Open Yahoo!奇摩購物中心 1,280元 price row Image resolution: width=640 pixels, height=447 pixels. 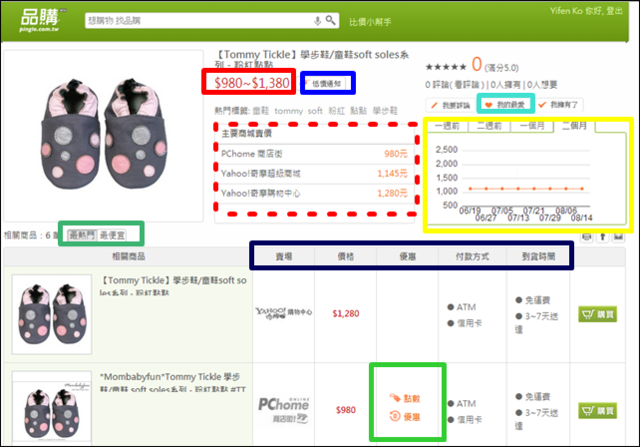click(314, 193)
